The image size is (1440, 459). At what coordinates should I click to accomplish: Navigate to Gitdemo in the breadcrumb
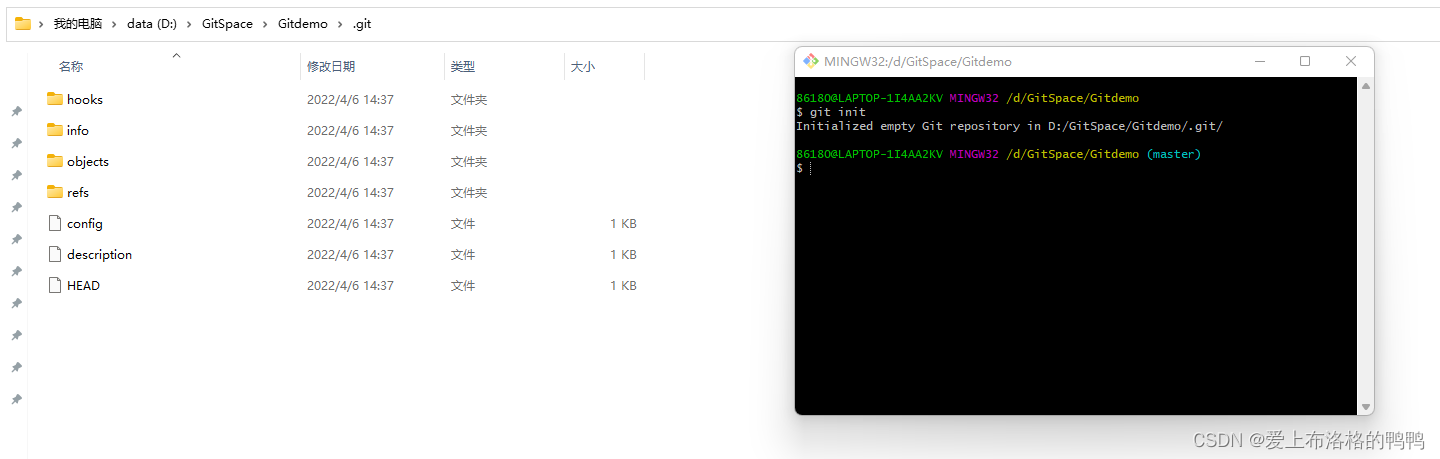pos(302,24)
